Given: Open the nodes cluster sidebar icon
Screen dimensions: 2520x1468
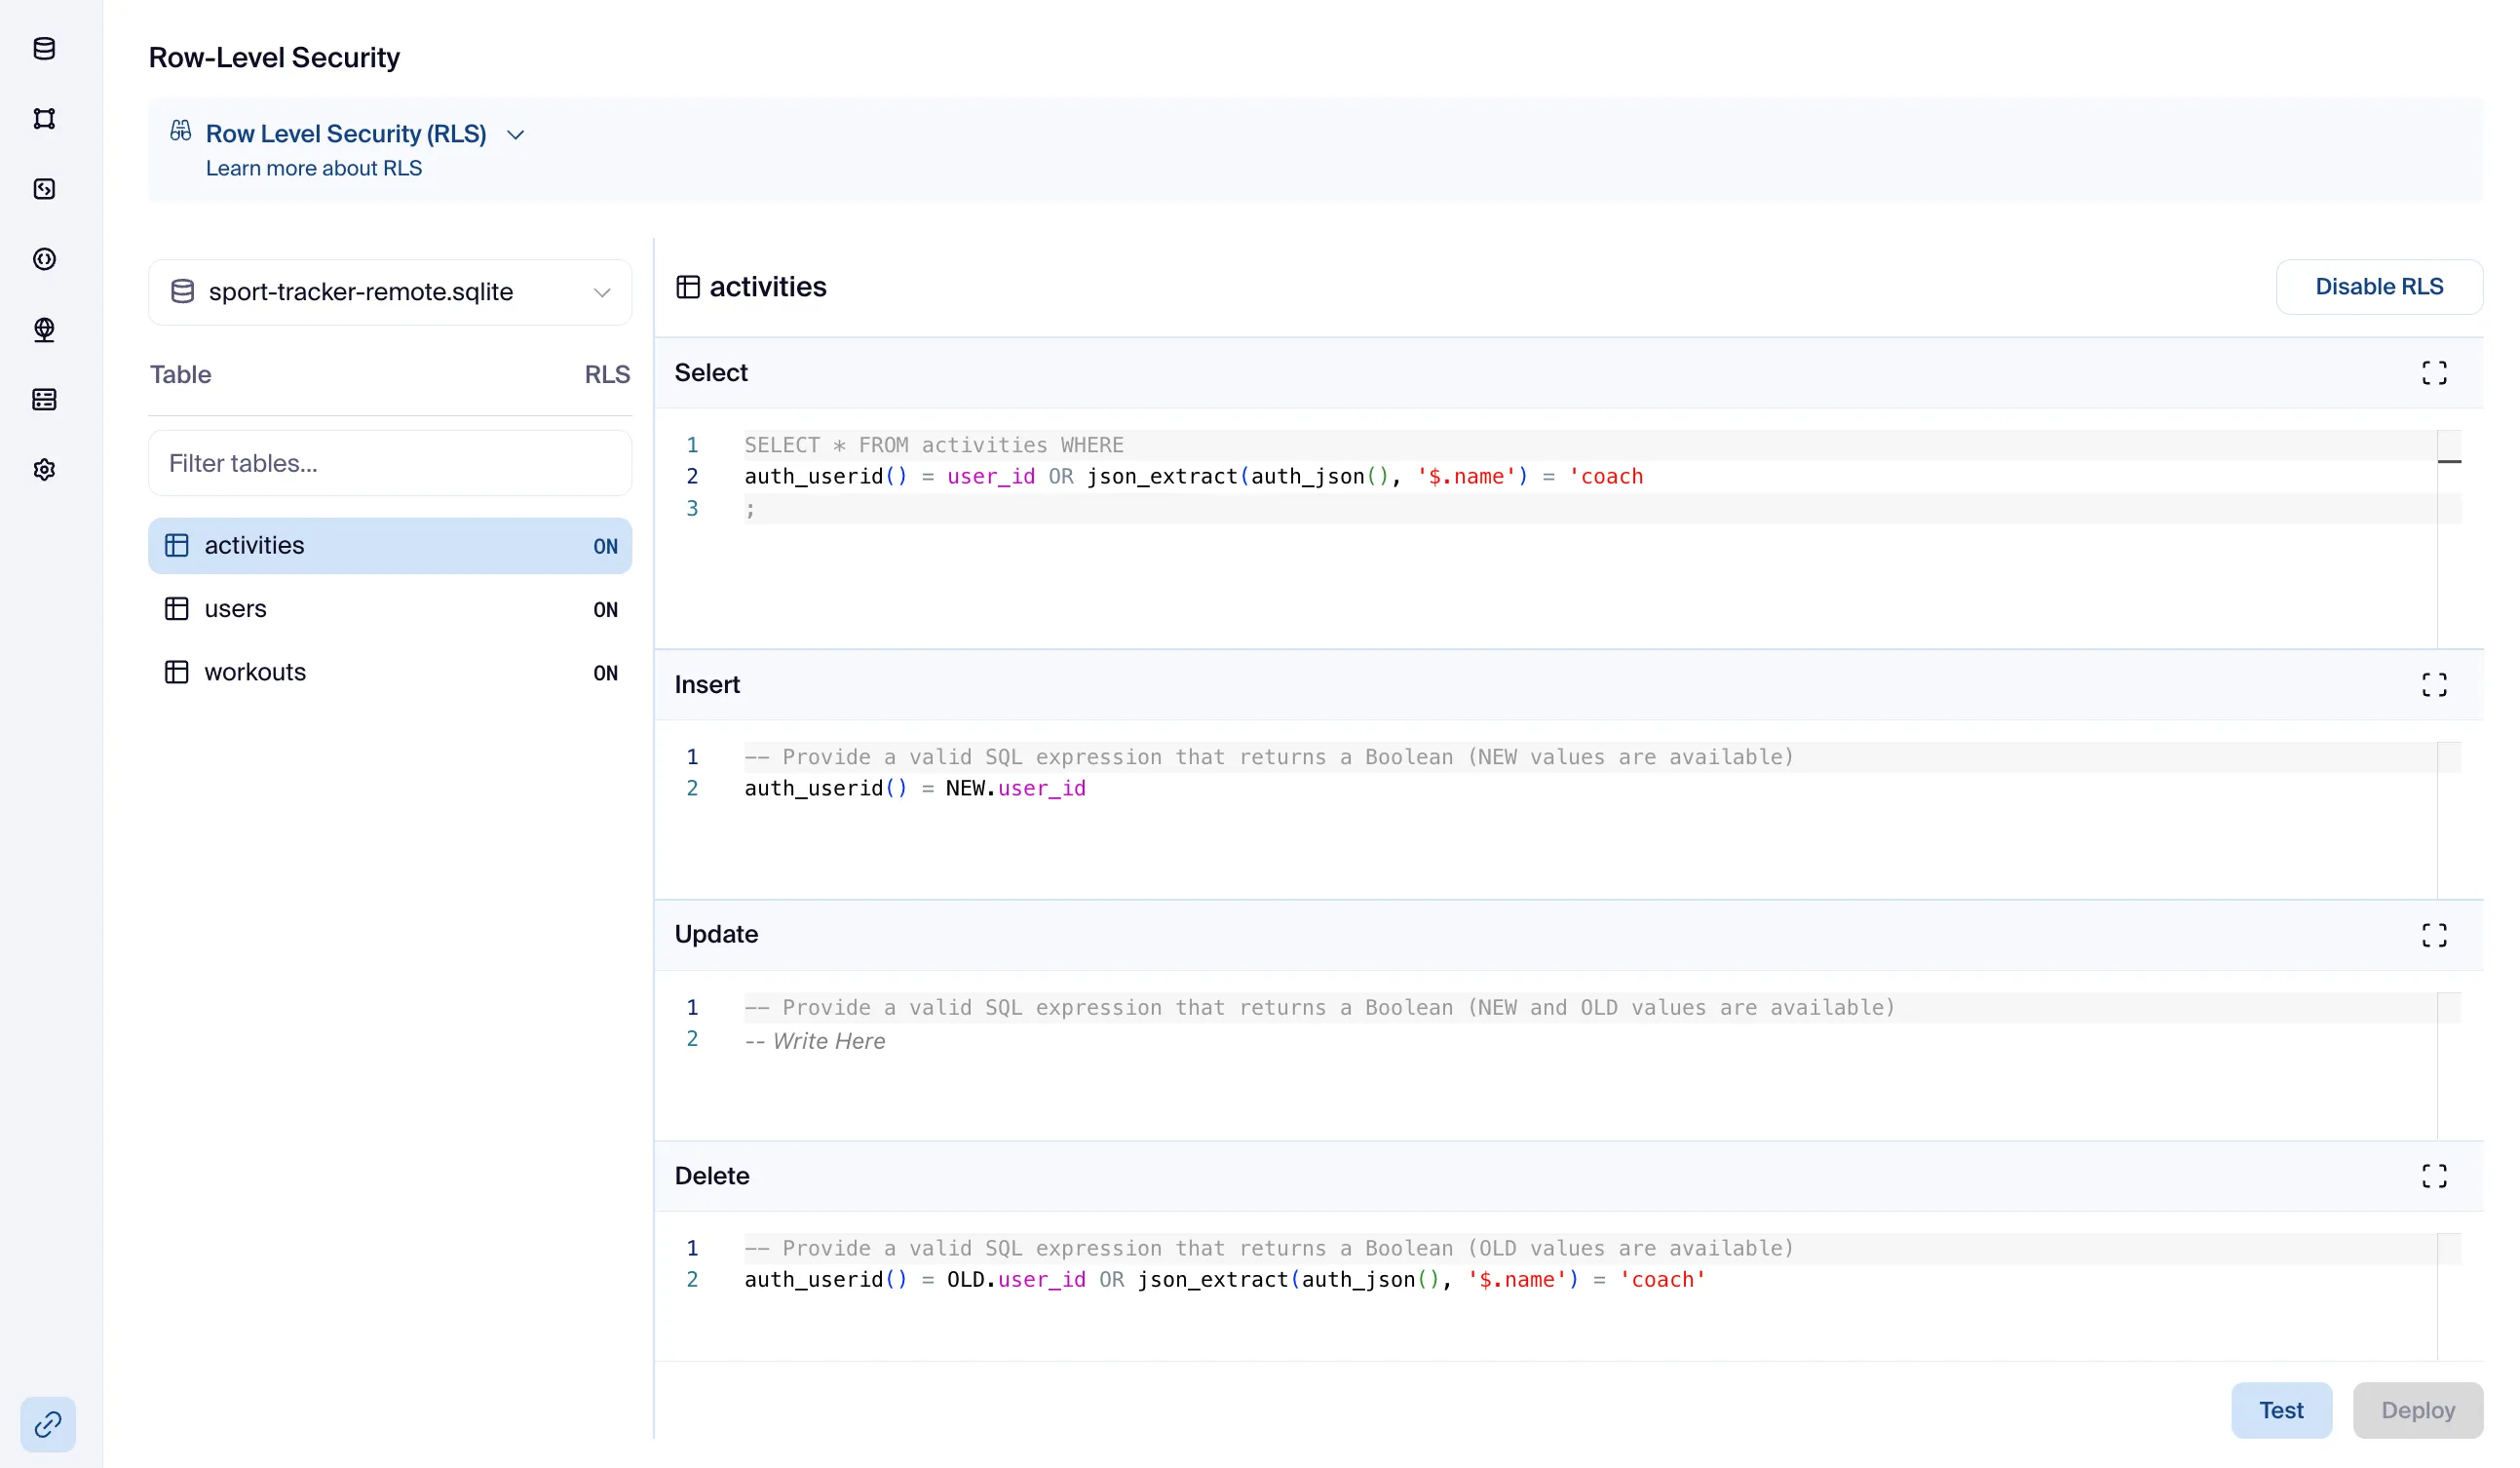Looking at the screenshot, I should [x=44, y=119].
